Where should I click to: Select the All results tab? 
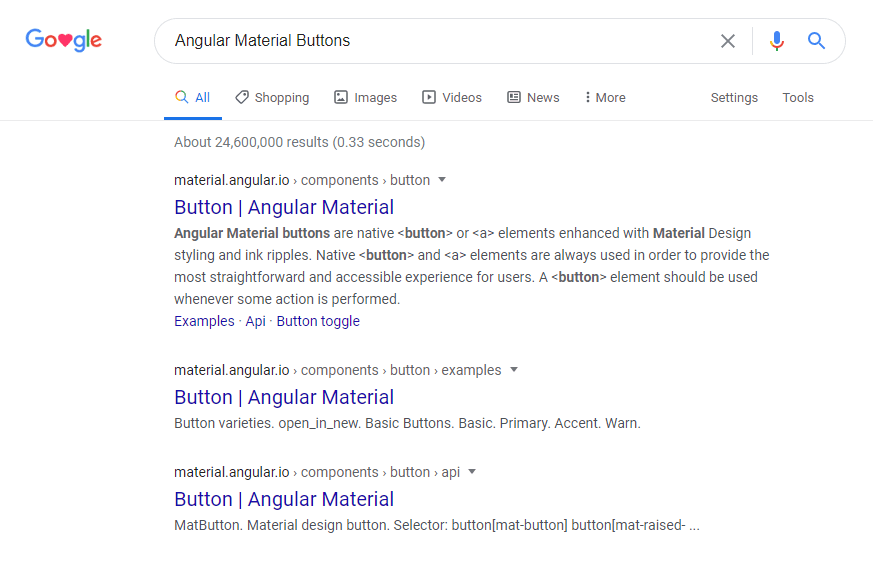click(x=193, y=97)
